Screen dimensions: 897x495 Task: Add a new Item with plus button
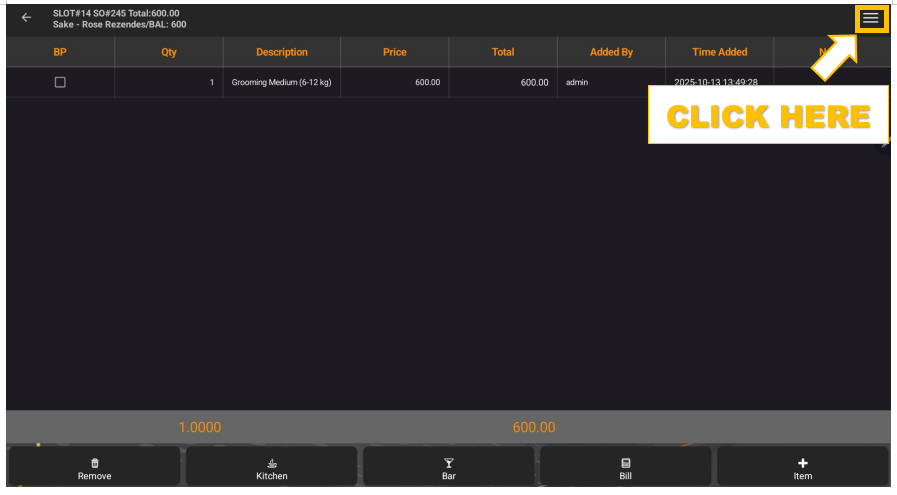[x=802, y=468]
